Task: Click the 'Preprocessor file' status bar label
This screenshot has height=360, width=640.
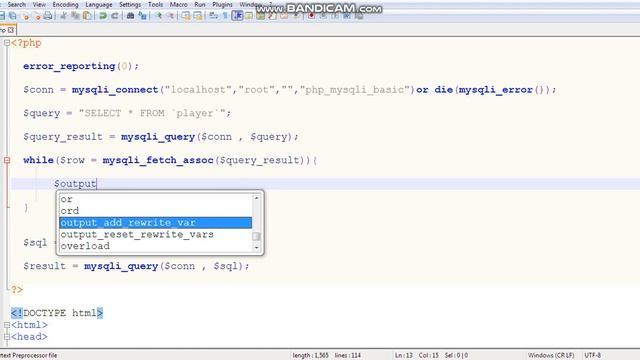Action: point(35,356)
